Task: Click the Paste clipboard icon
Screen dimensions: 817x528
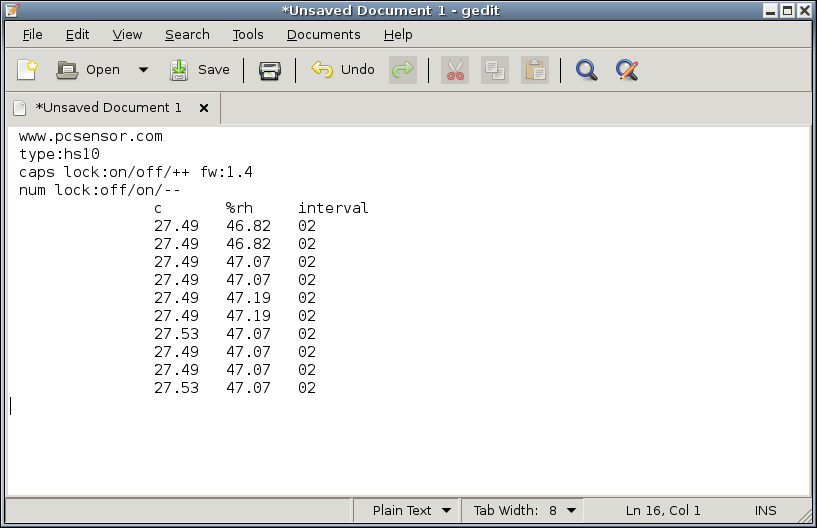Action: coord(535,70)
